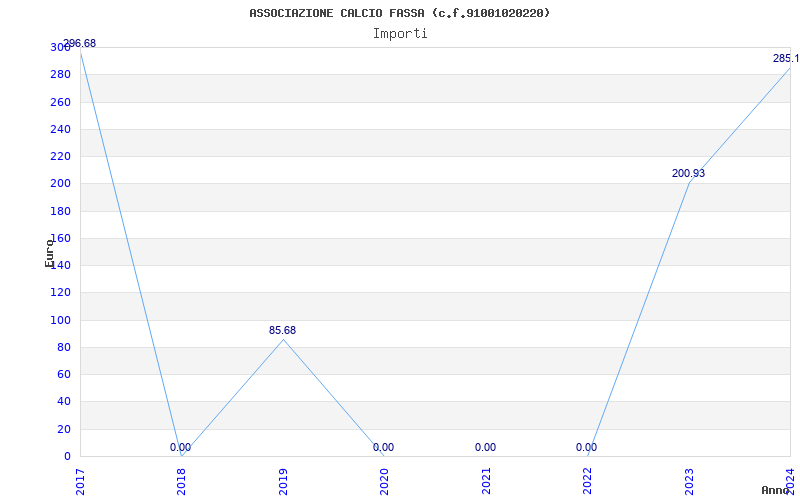Click the 140 y-axis tick label
800x500 pixels.
60,266
